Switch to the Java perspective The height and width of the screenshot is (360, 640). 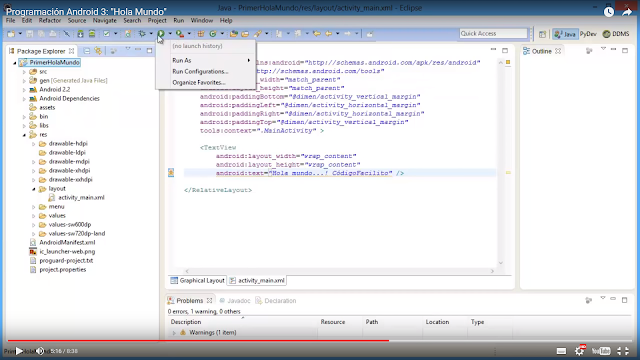565,34
